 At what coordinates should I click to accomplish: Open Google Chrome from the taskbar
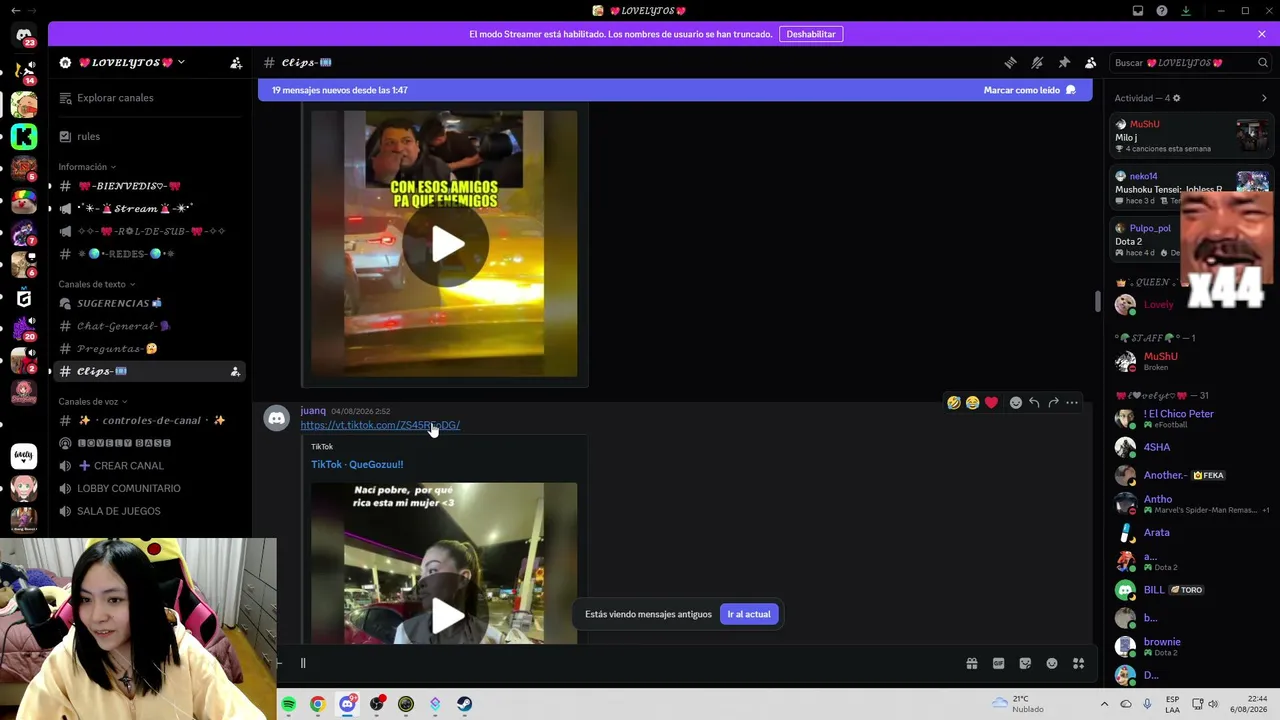317,704
